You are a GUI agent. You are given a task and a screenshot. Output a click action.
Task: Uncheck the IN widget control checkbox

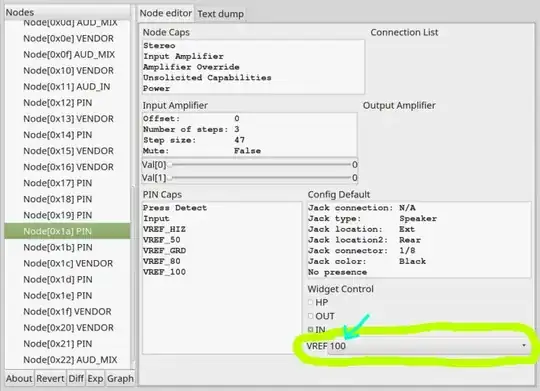click(x=310, y=330)
